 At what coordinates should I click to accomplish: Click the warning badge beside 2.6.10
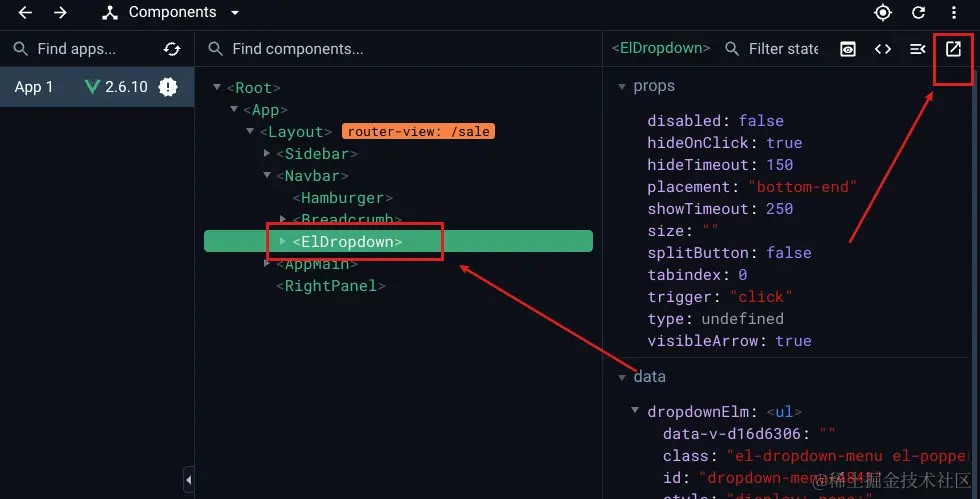point(168,87)
